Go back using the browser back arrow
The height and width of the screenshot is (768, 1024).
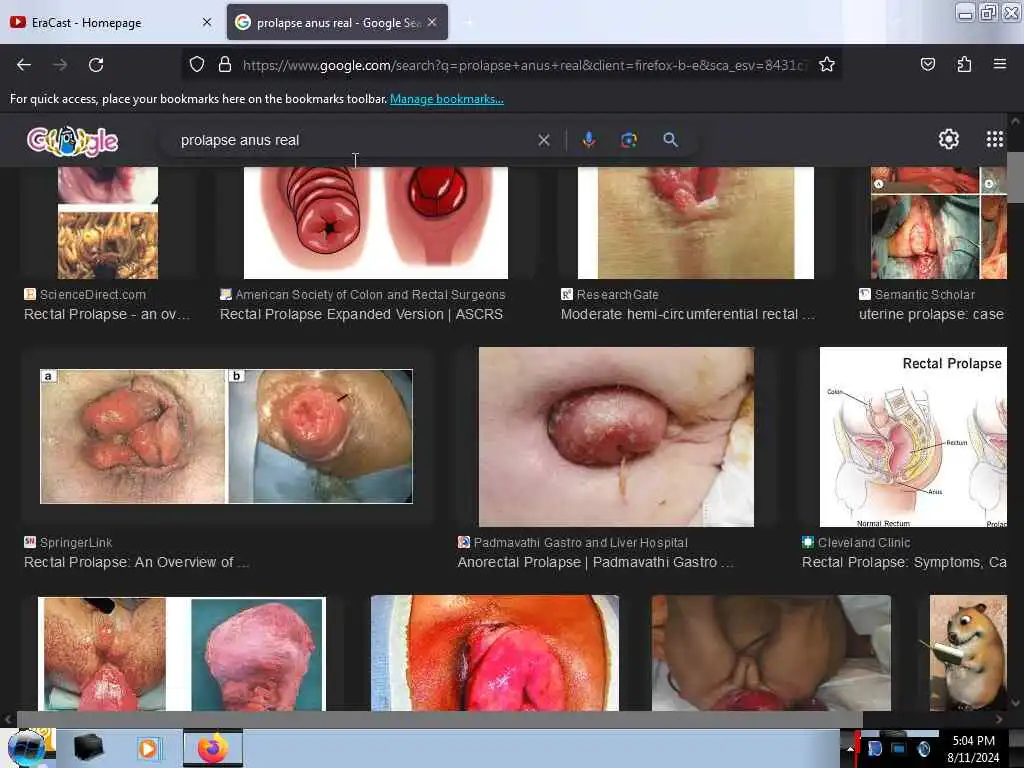coord(24,65)
